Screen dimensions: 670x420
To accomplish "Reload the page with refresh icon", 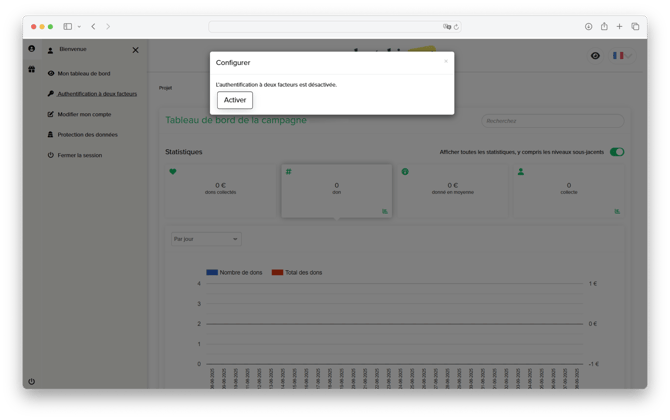I will 456,27.
